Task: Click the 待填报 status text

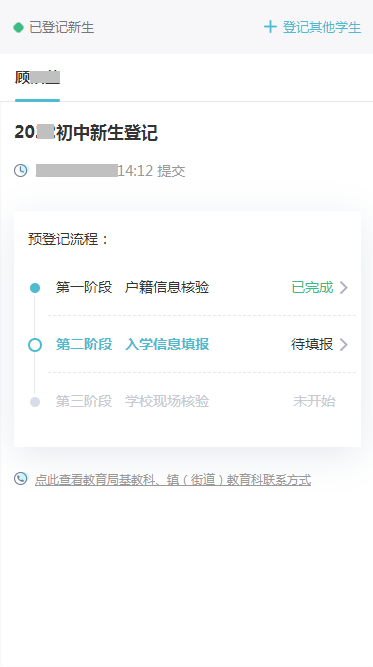Action: pyautogui.click(x=312, y=344)
